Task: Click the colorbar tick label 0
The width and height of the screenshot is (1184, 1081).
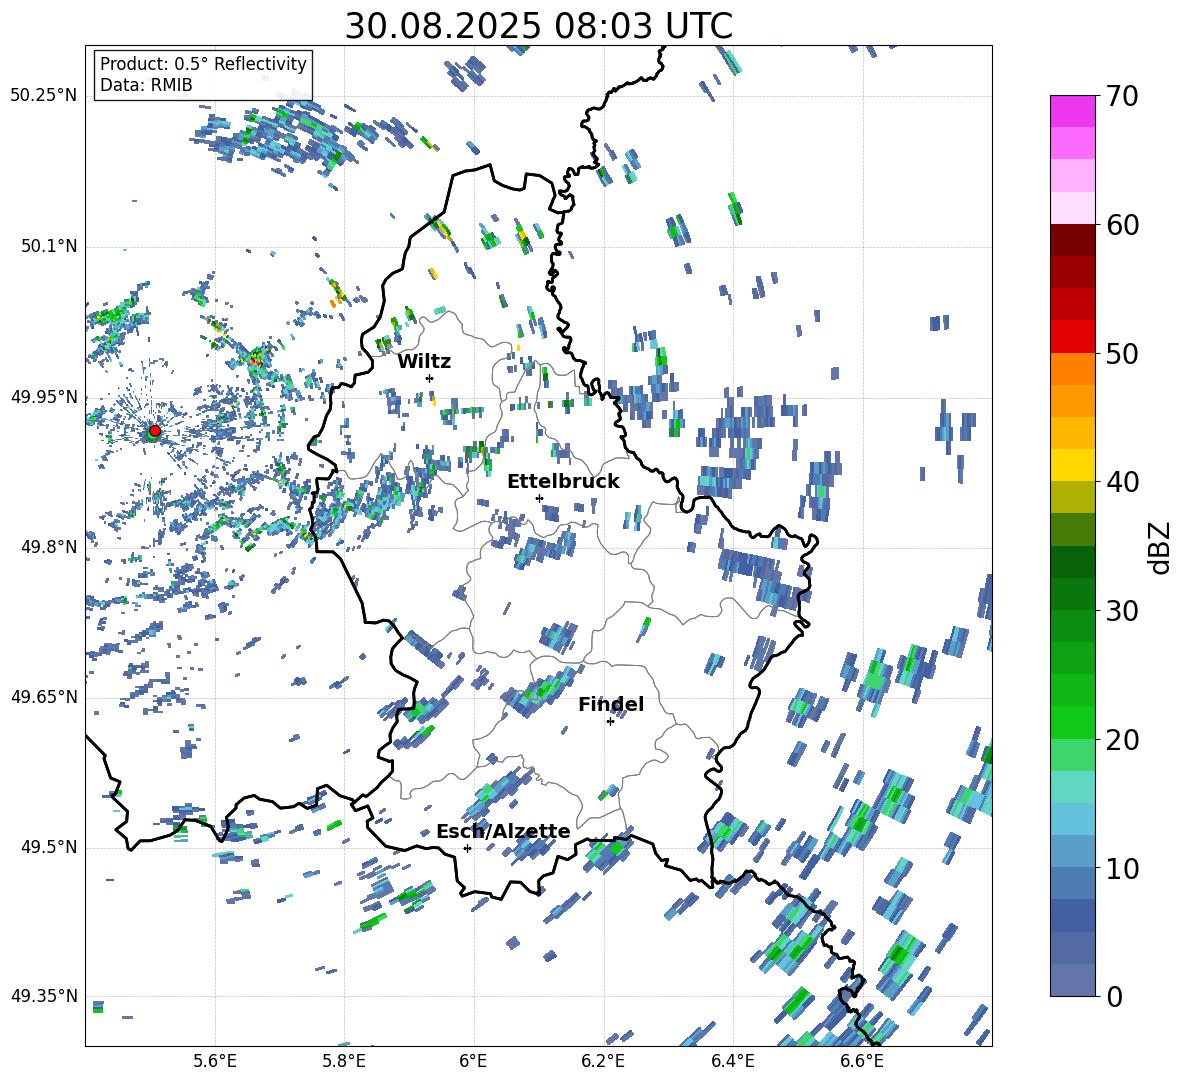Action: point(1114,996)
